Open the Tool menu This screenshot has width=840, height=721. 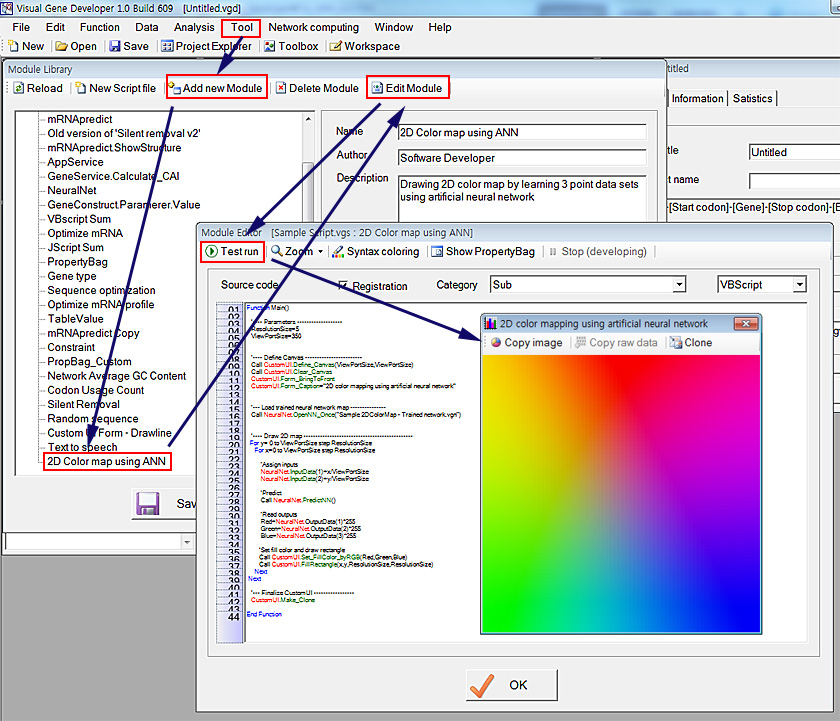pyautogui.click(x=241, y=27)
